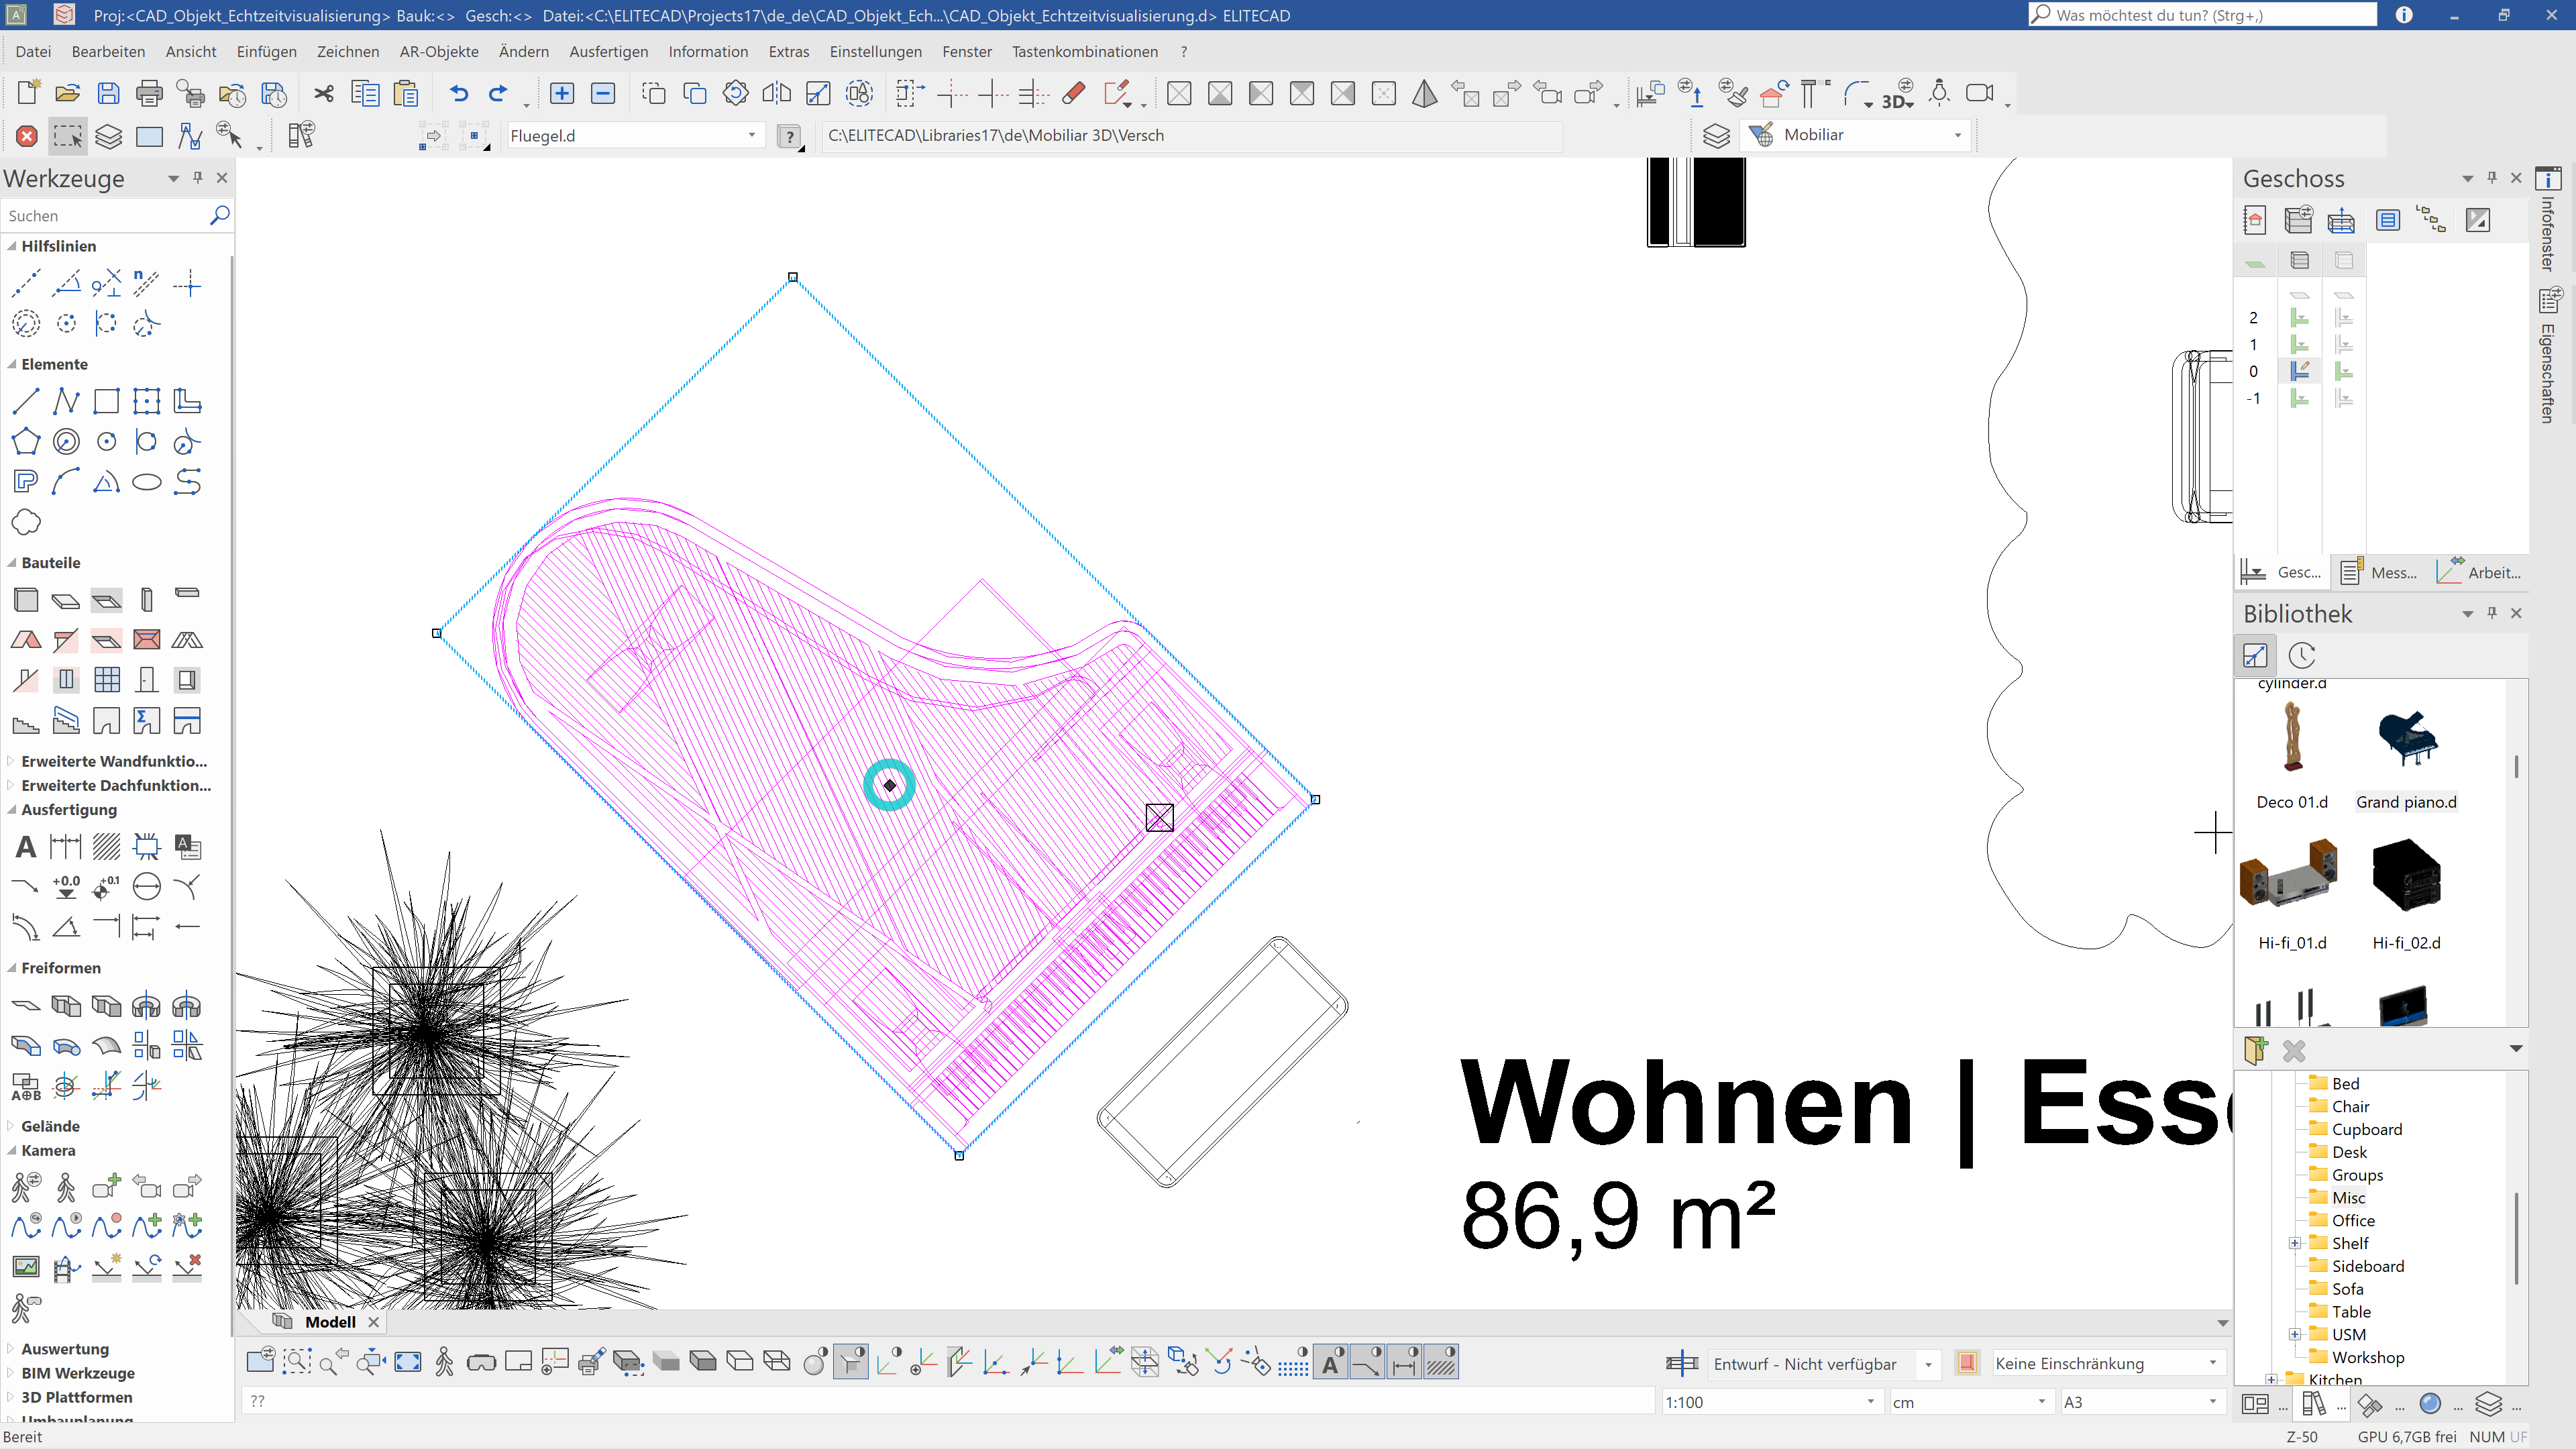Open the Ausfertigen menu

[x=608, y=51]
